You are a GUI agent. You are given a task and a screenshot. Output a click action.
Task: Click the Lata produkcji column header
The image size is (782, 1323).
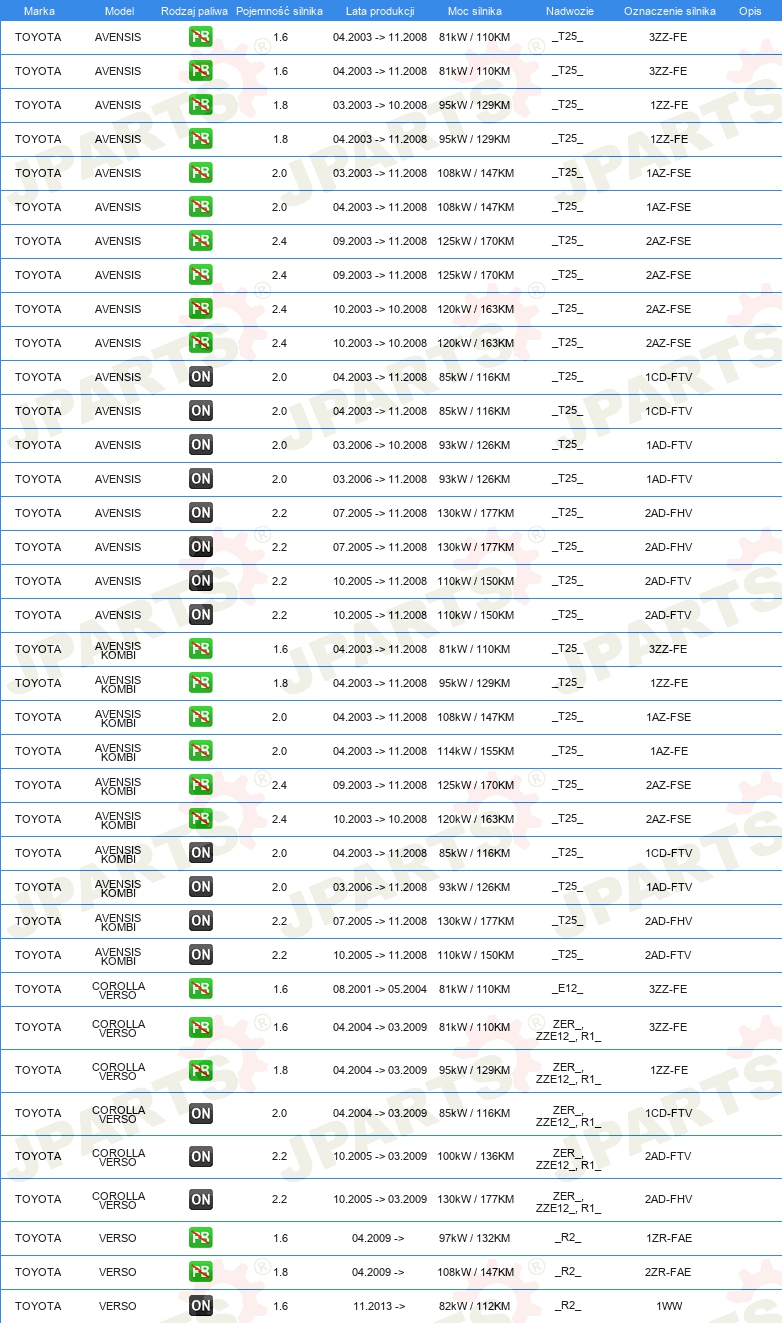point(380,11)
